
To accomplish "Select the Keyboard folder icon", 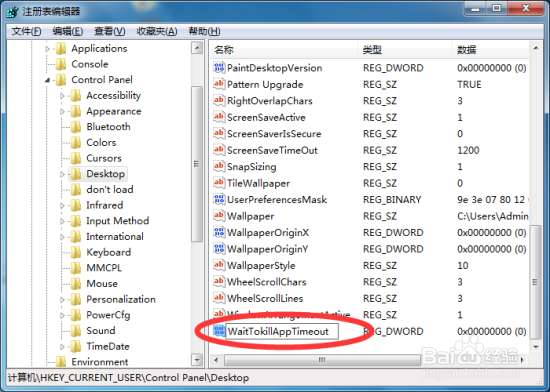I will click(x=76, y=252).
